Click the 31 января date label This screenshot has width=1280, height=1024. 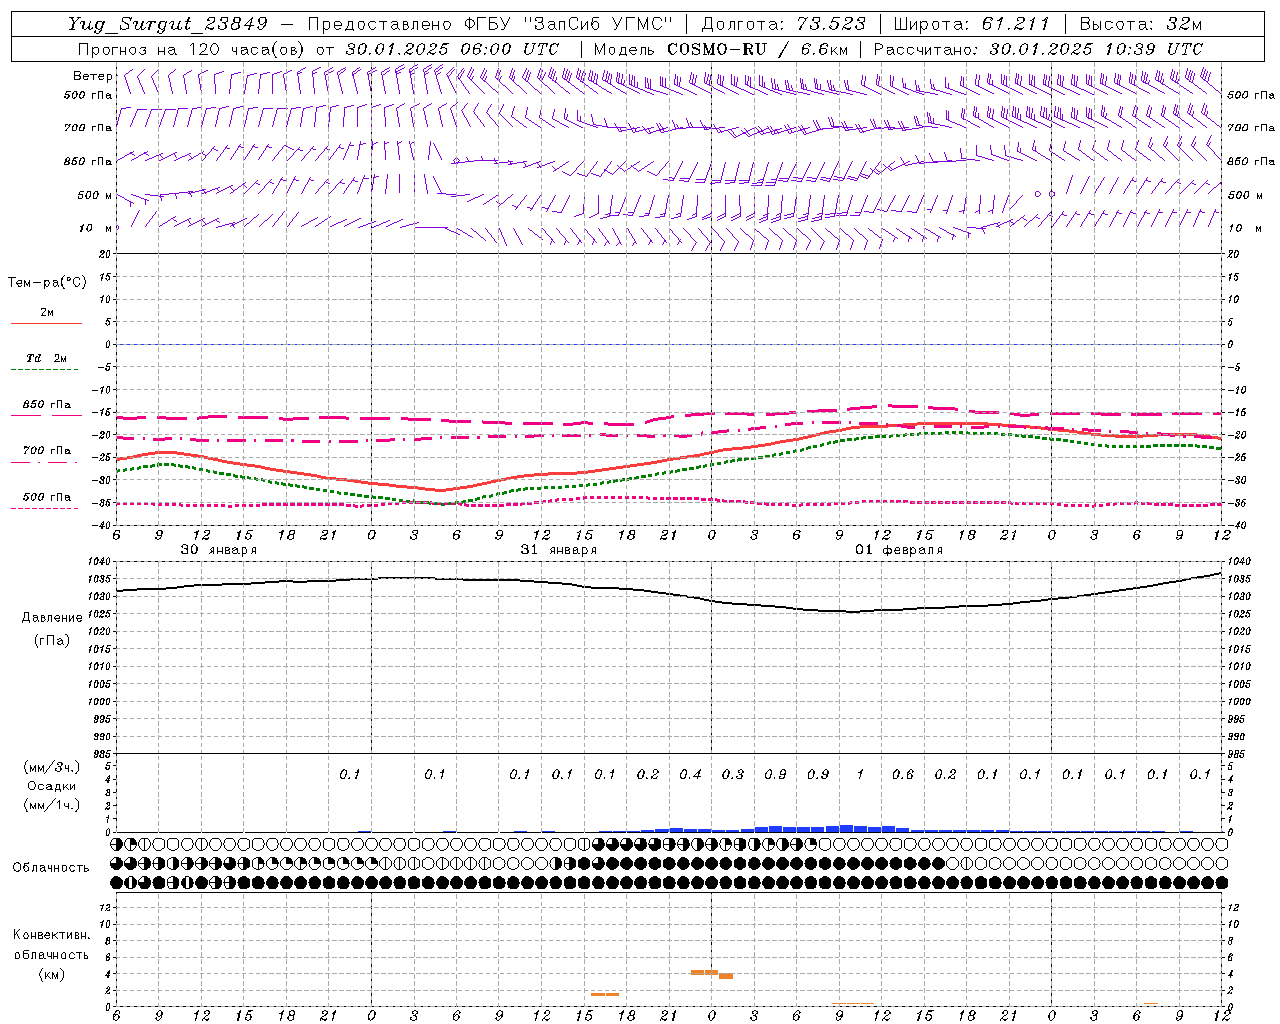558,550
